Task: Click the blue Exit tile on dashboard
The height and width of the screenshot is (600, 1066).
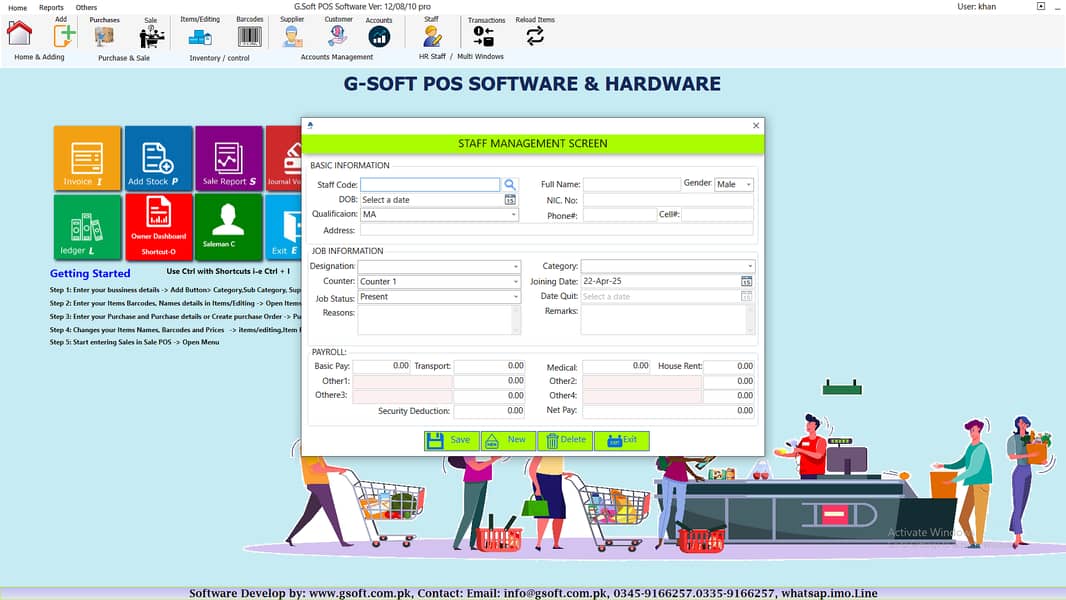Action: (283, 227)
